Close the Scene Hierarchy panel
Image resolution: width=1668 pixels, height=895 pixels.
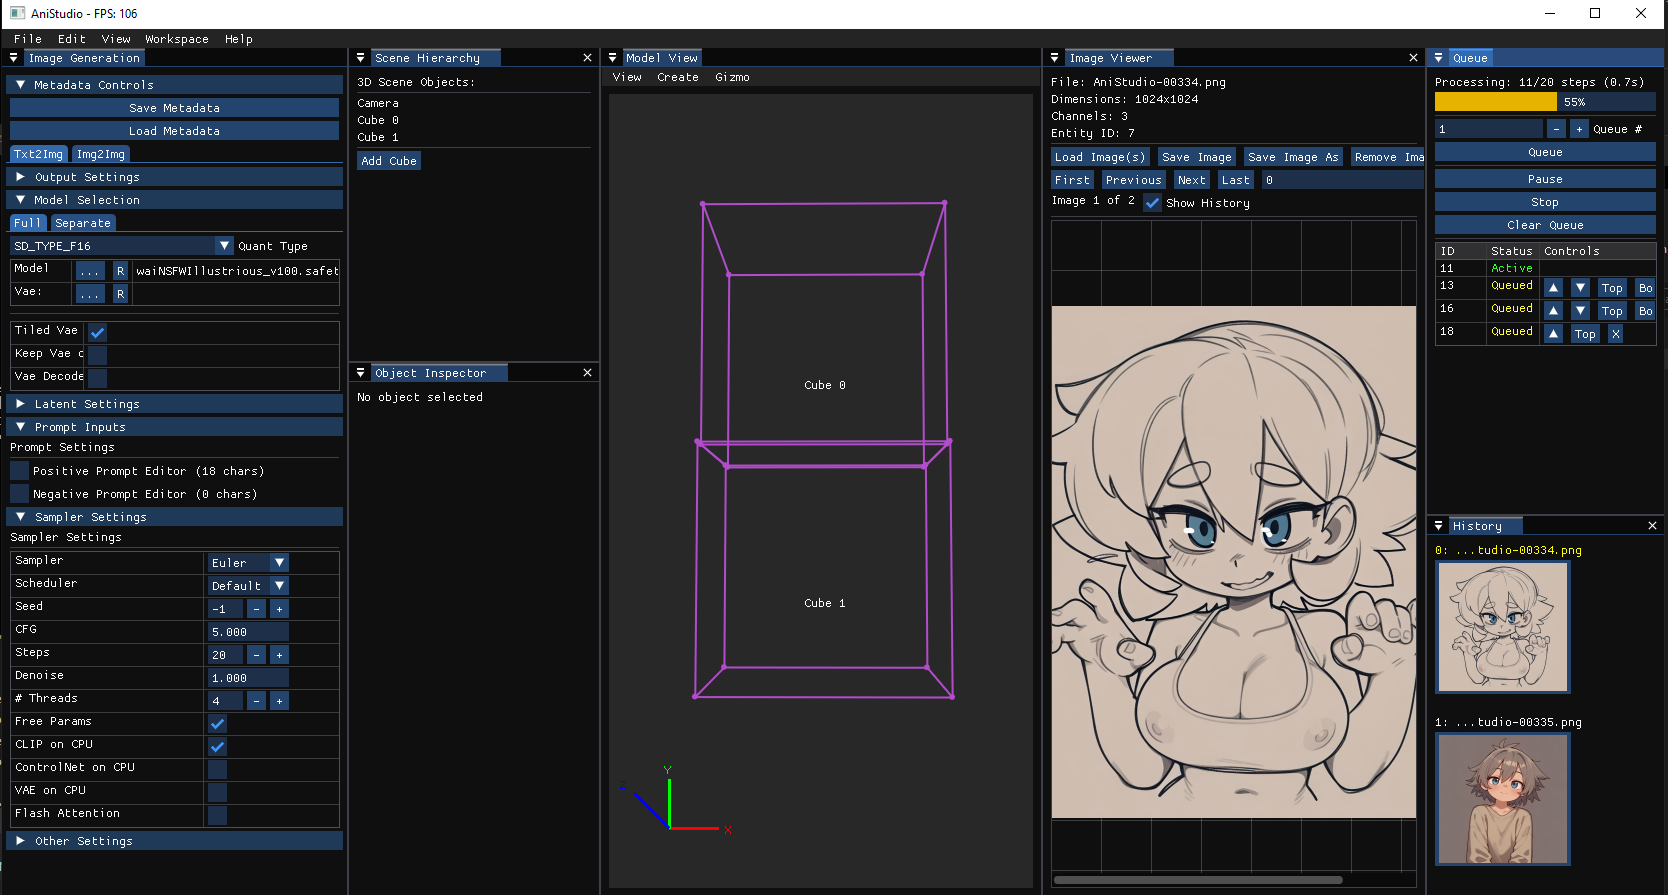click(587, 58)
